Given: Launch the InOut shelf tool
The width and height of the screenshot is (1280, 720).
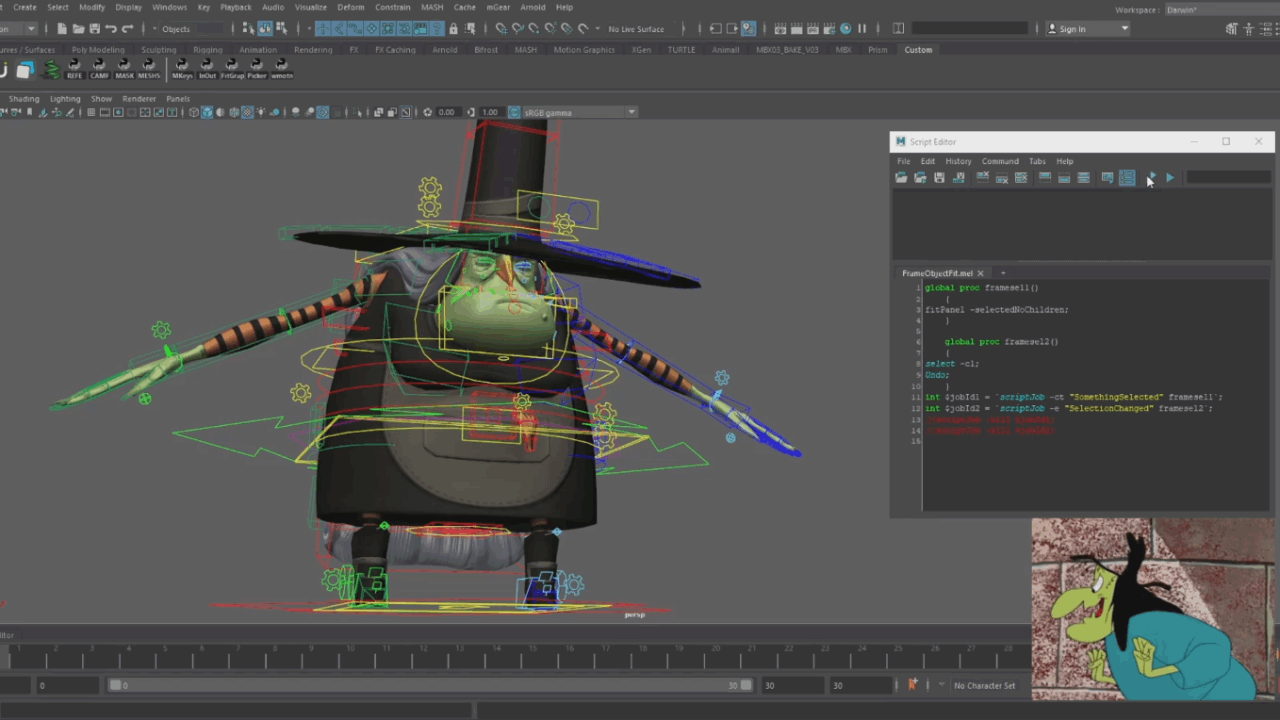Looking at the screenshot, I should tap(207, 70).
